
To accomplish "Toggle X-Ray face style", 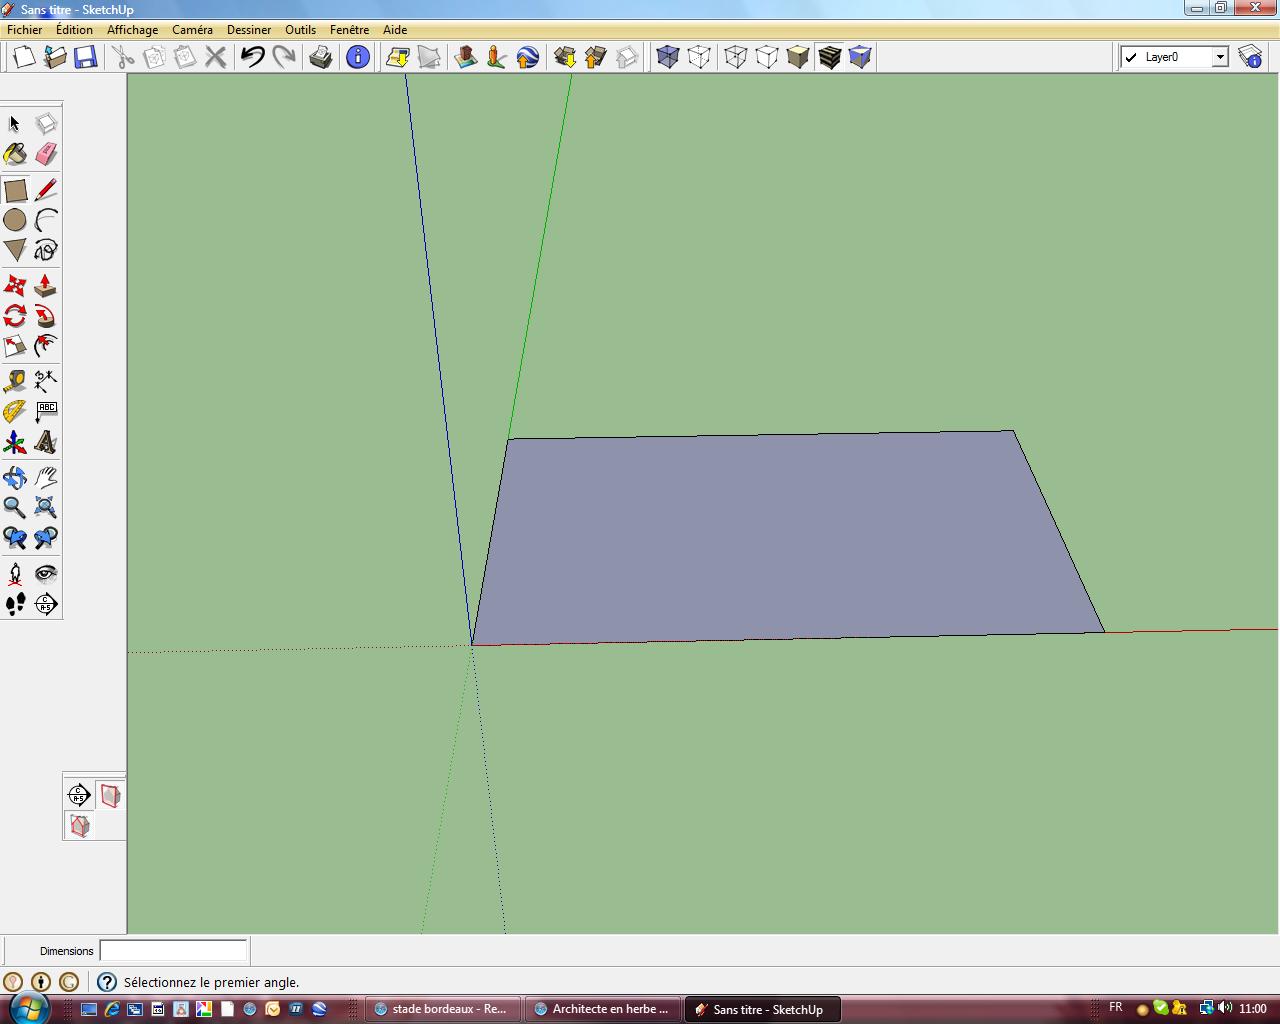I will (x=668, y=57).
